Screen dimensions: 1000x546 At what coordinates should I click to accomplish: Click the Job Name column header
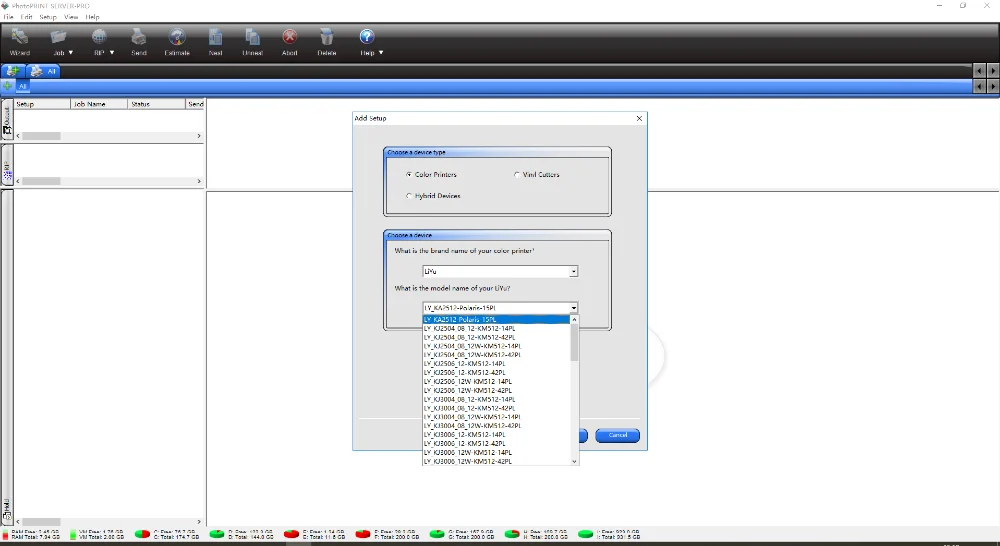pos(99,103)
